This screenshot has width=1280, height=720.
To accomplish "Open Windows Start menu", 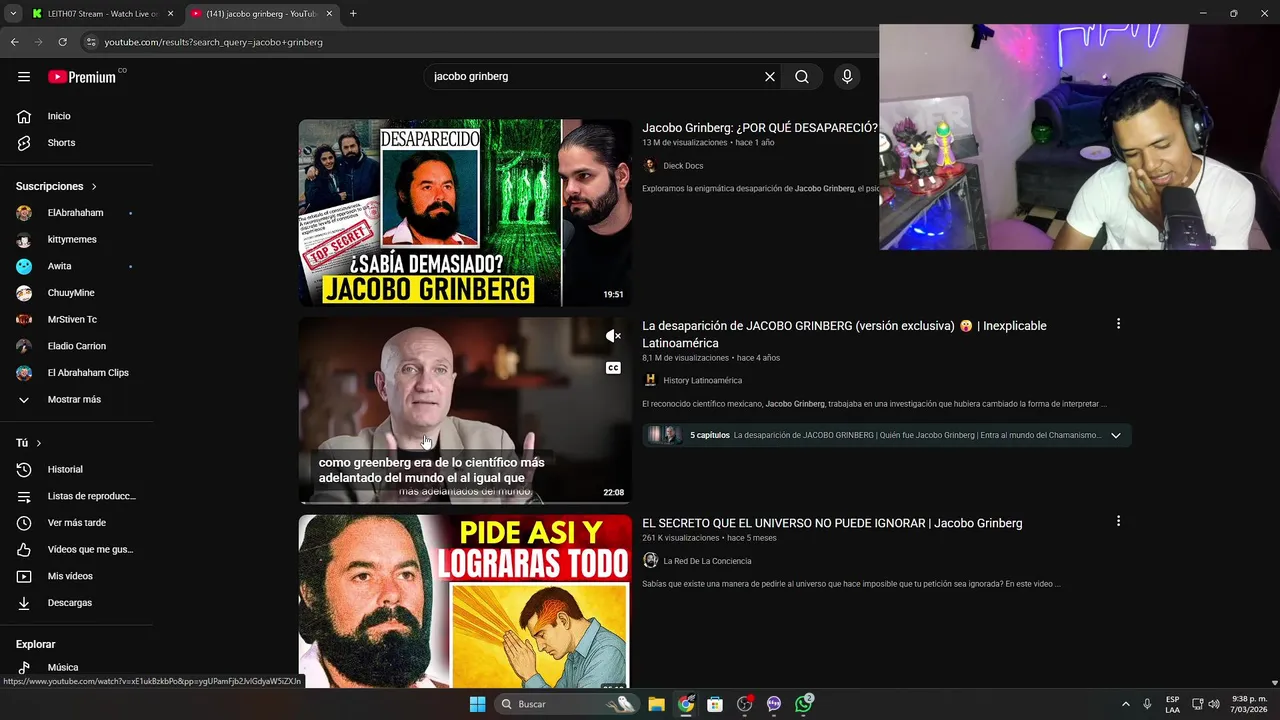I will tap(477, 704).
